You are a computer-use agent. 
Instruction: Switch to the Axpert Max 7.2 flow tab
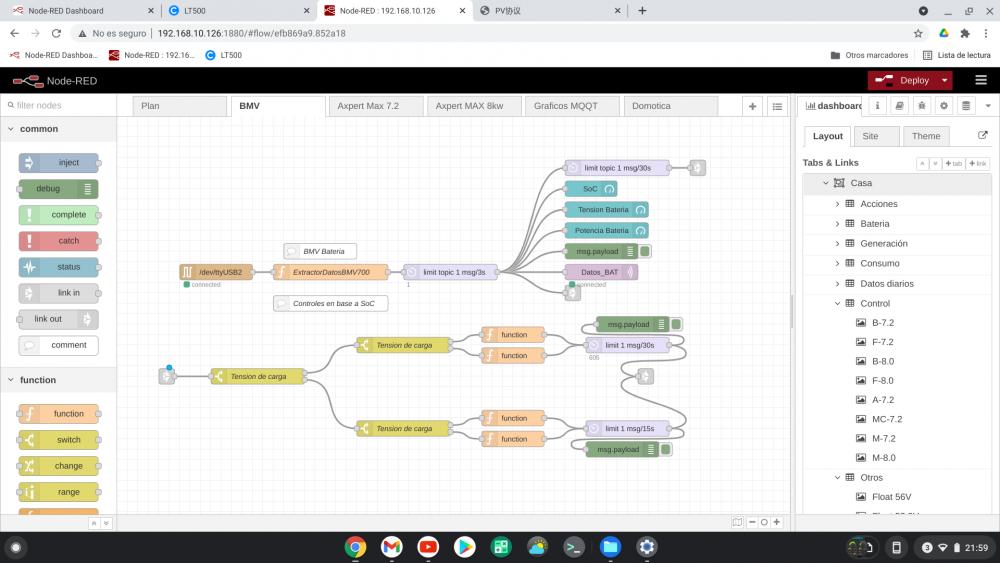[x=376, y=106]
